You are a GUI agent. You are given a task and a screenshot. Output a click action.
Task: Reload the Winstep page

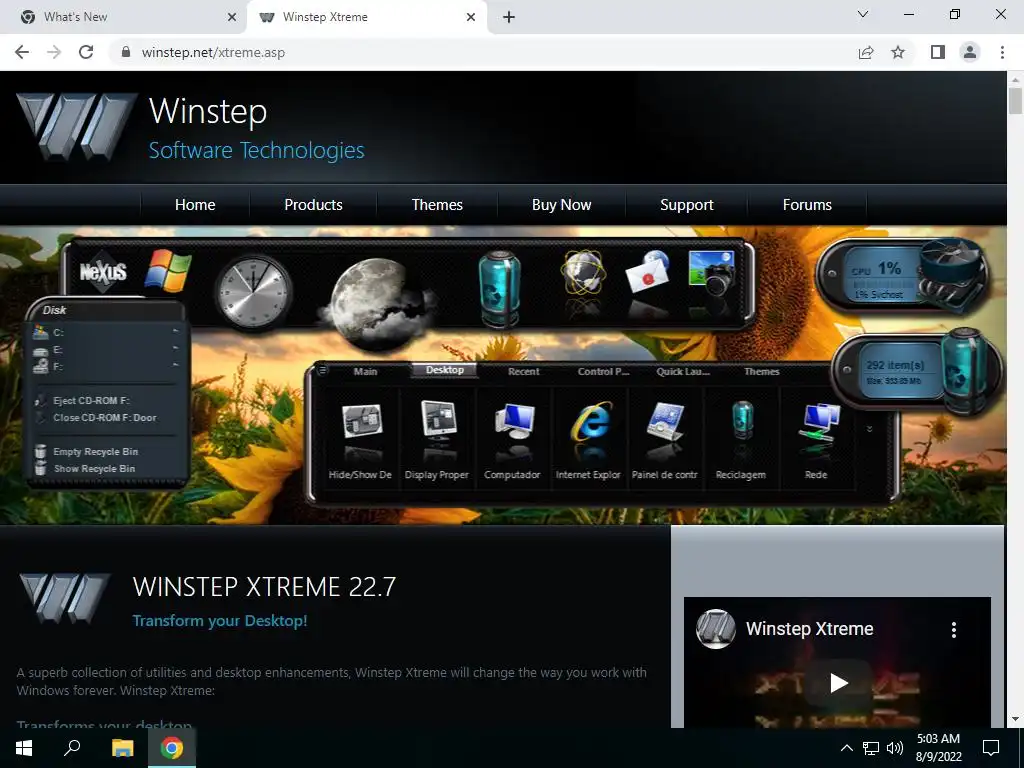pos(86,52)
